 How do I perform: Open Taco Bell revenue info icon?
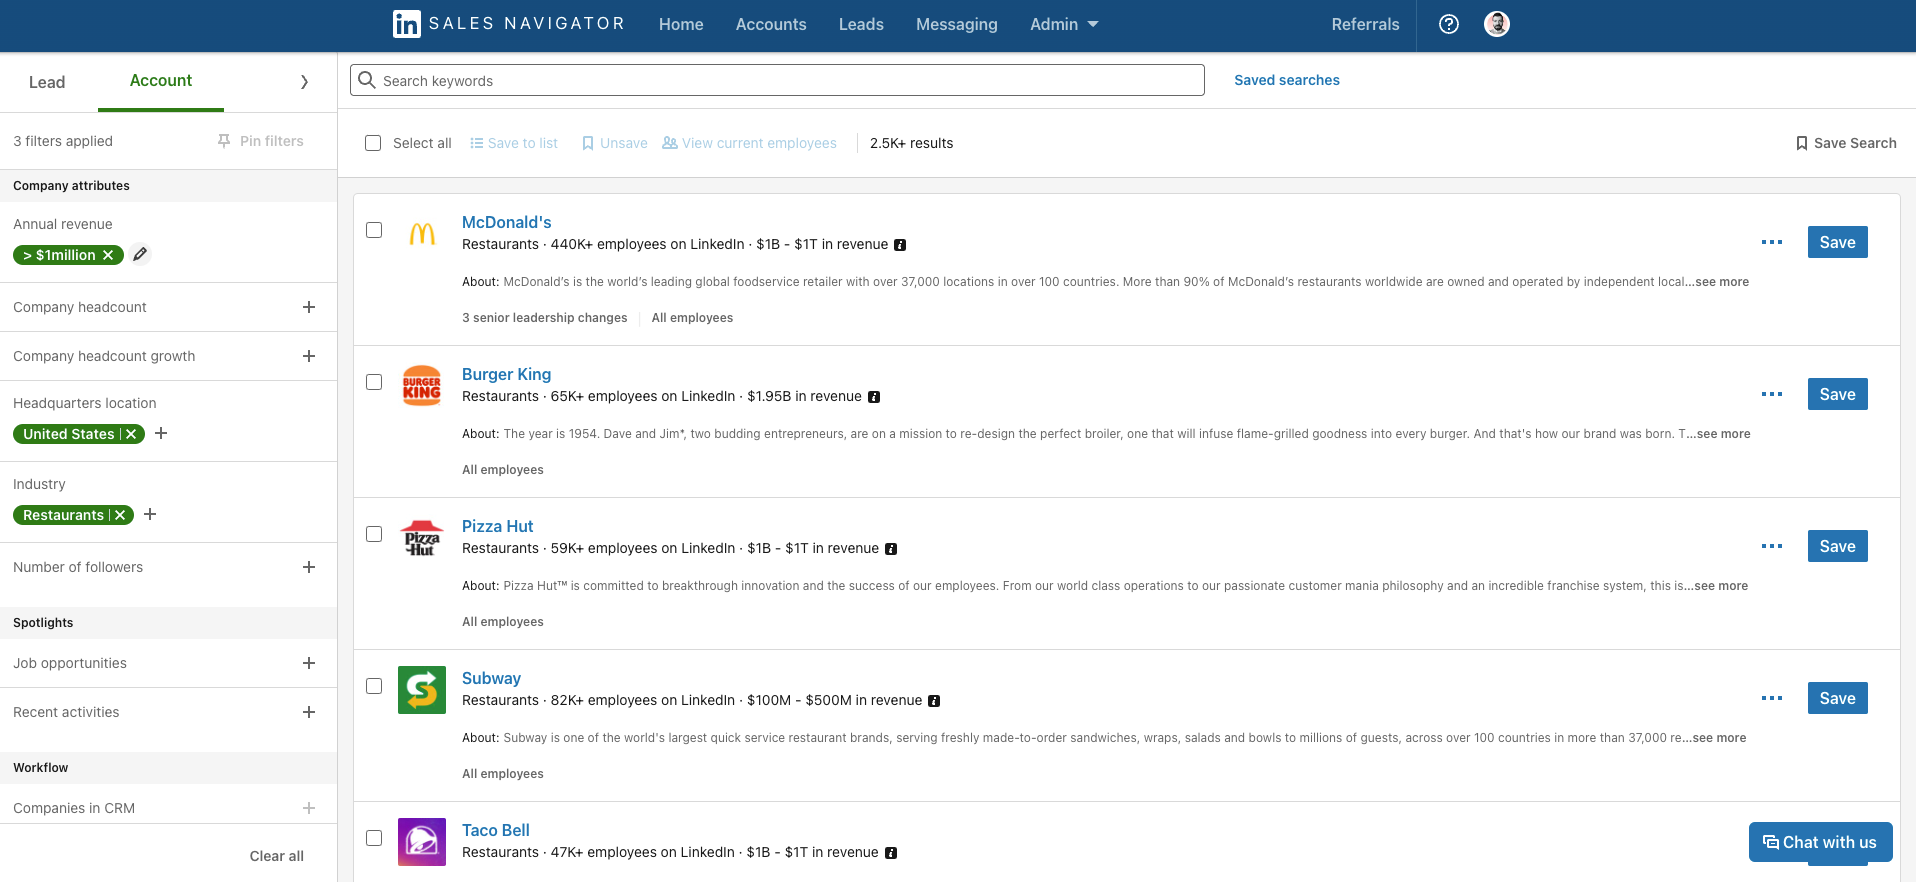click(891, 853)
